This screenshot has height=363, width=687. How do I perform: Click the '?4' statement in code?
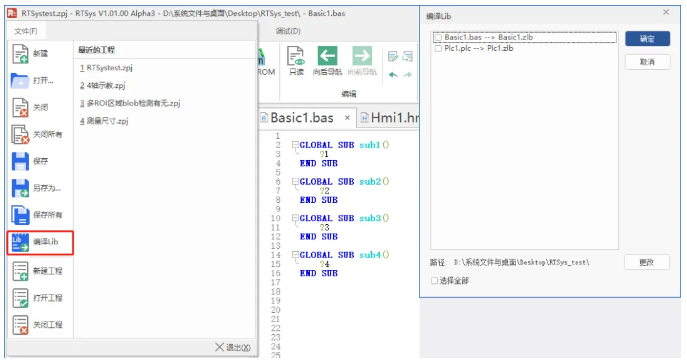click(324, 264)
